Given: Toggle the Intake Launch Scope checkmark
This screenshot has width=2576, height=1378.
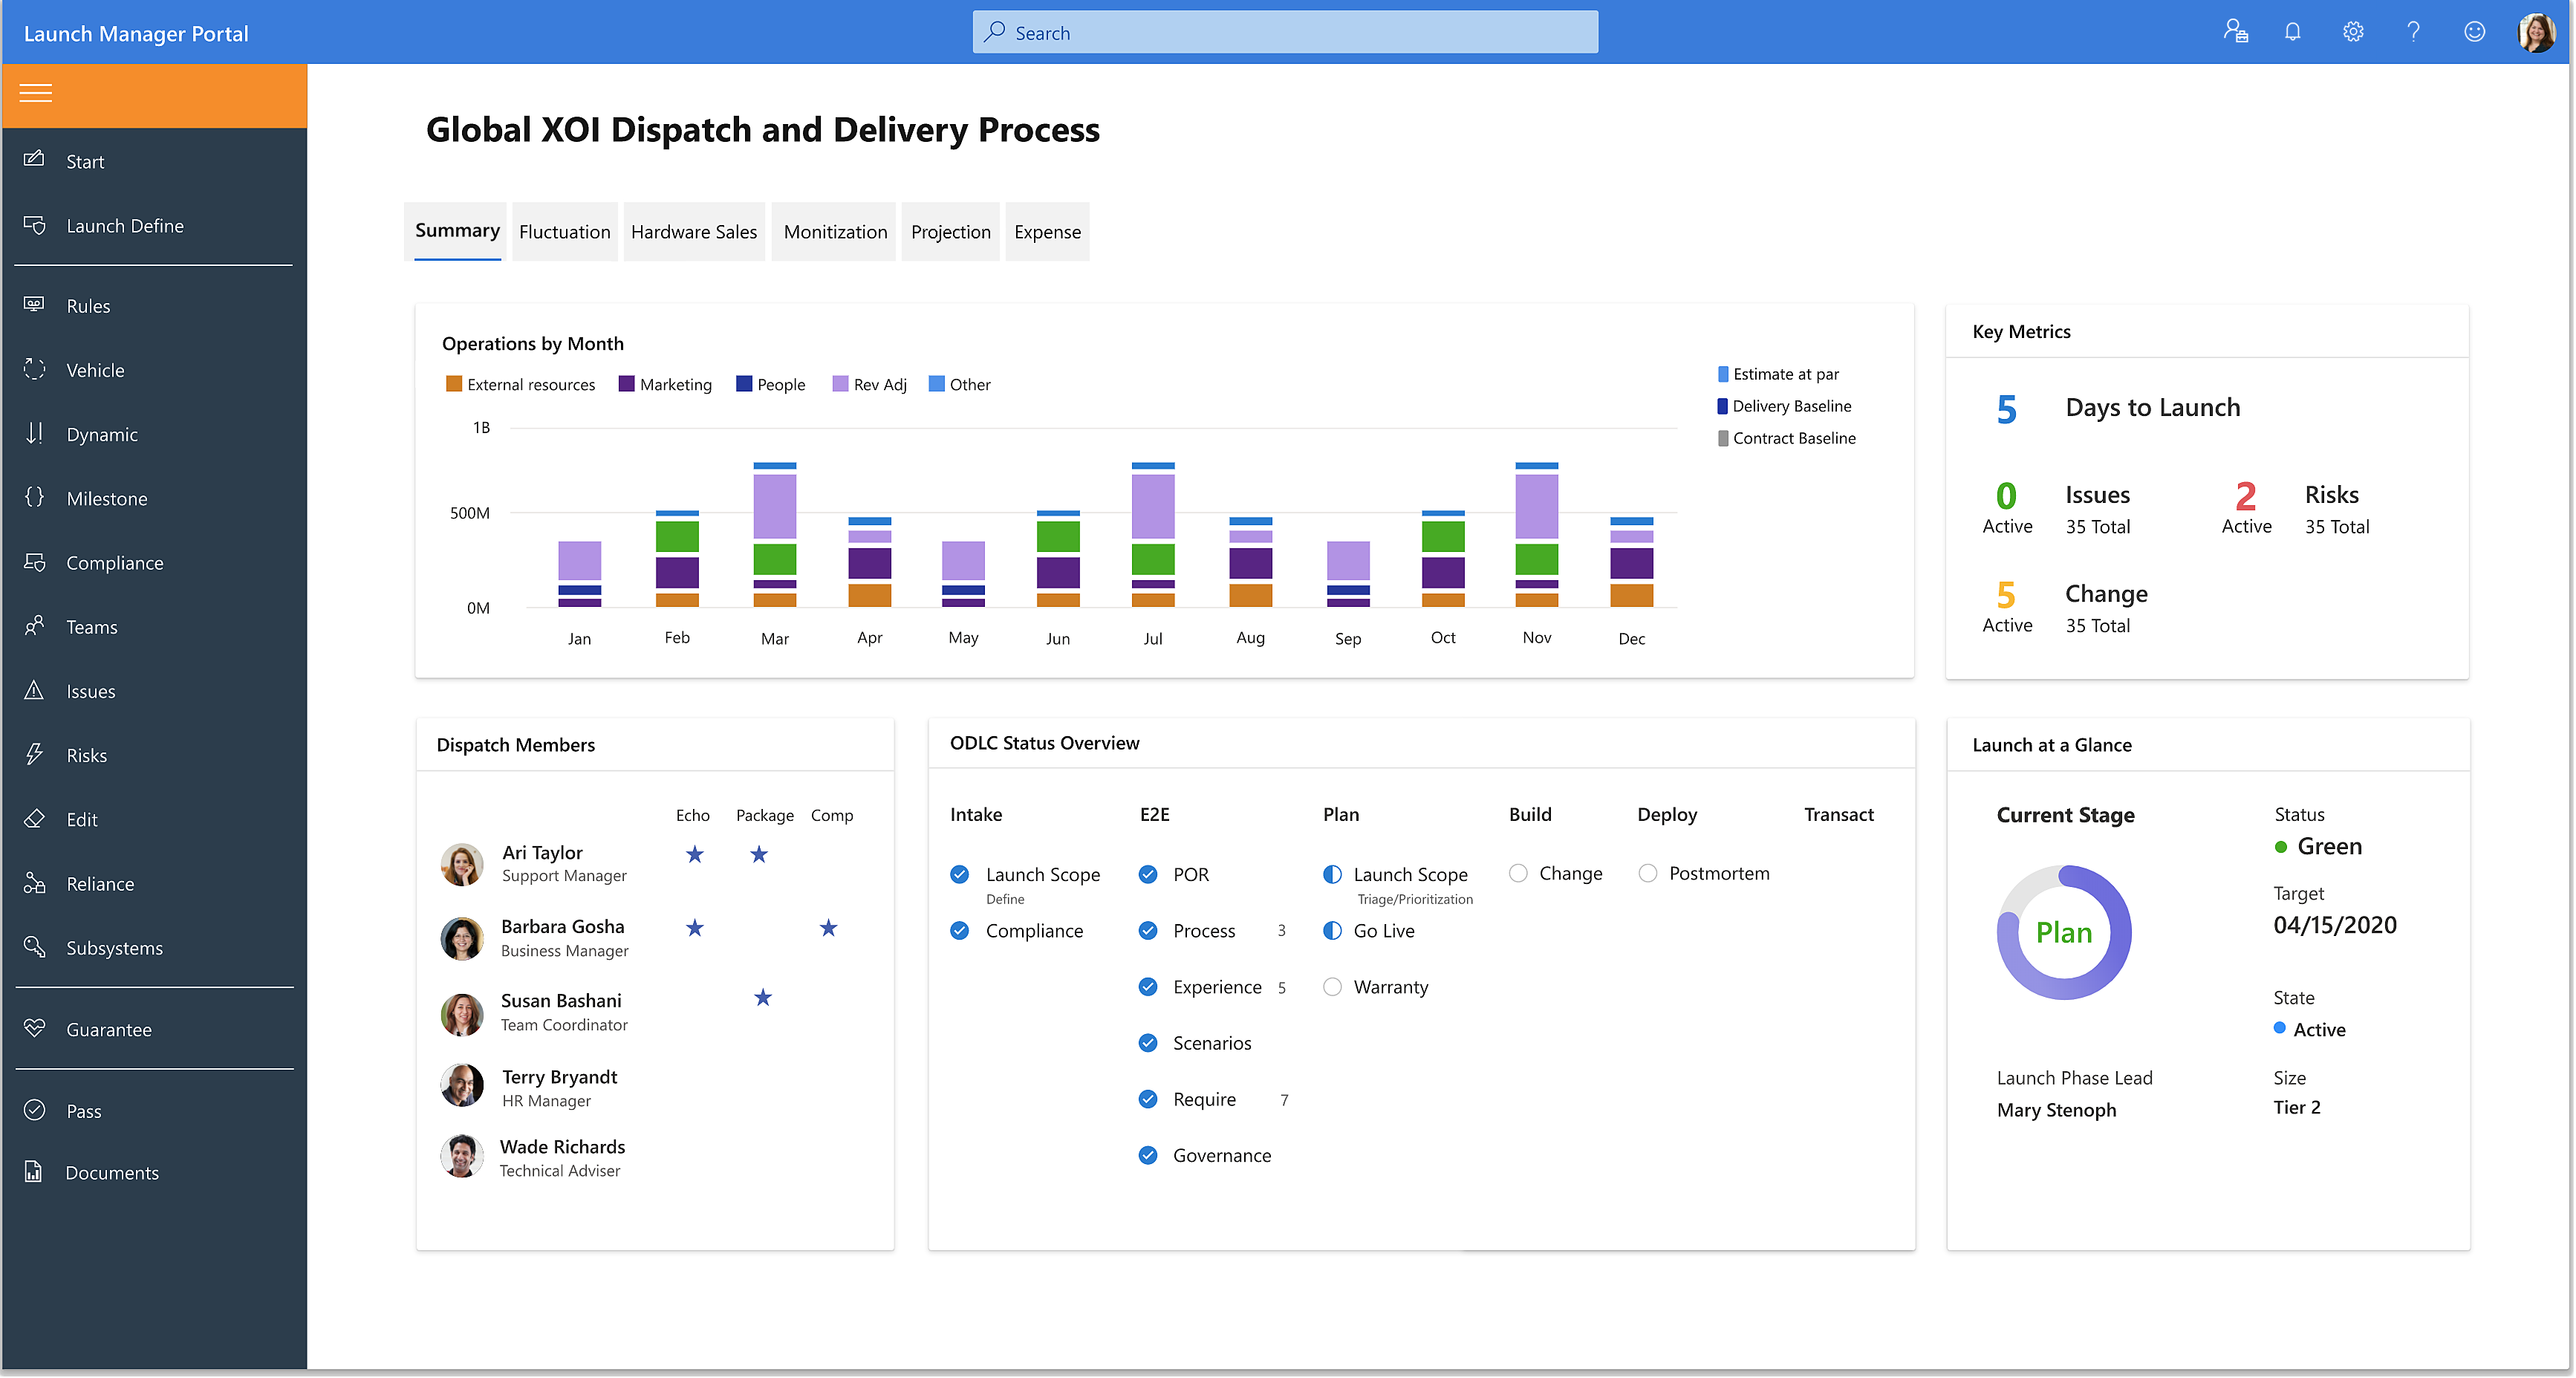Looking at the screenshot, I should coord(960,874).
